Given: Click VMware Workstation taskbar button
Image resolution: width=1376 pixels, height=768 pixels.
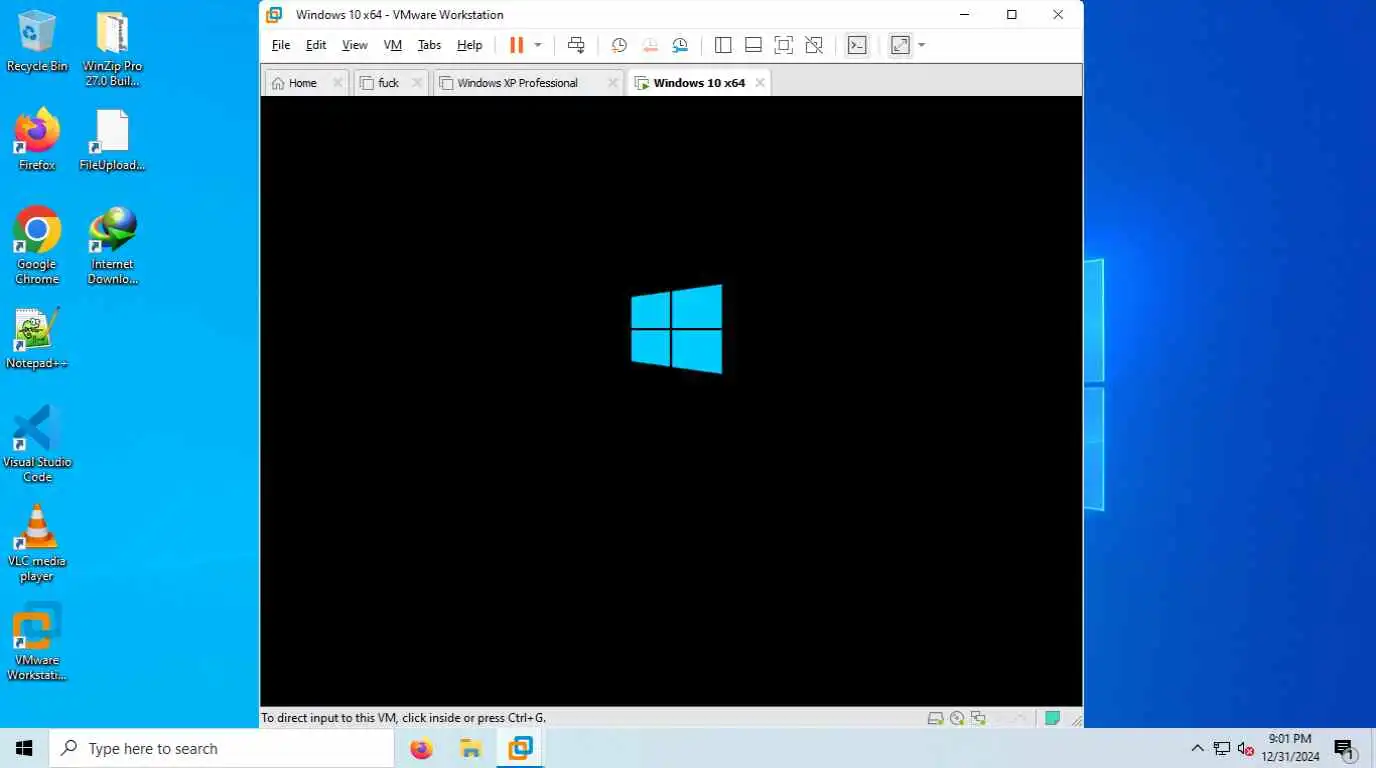Looking at the screenshot, I should (519, 748).
